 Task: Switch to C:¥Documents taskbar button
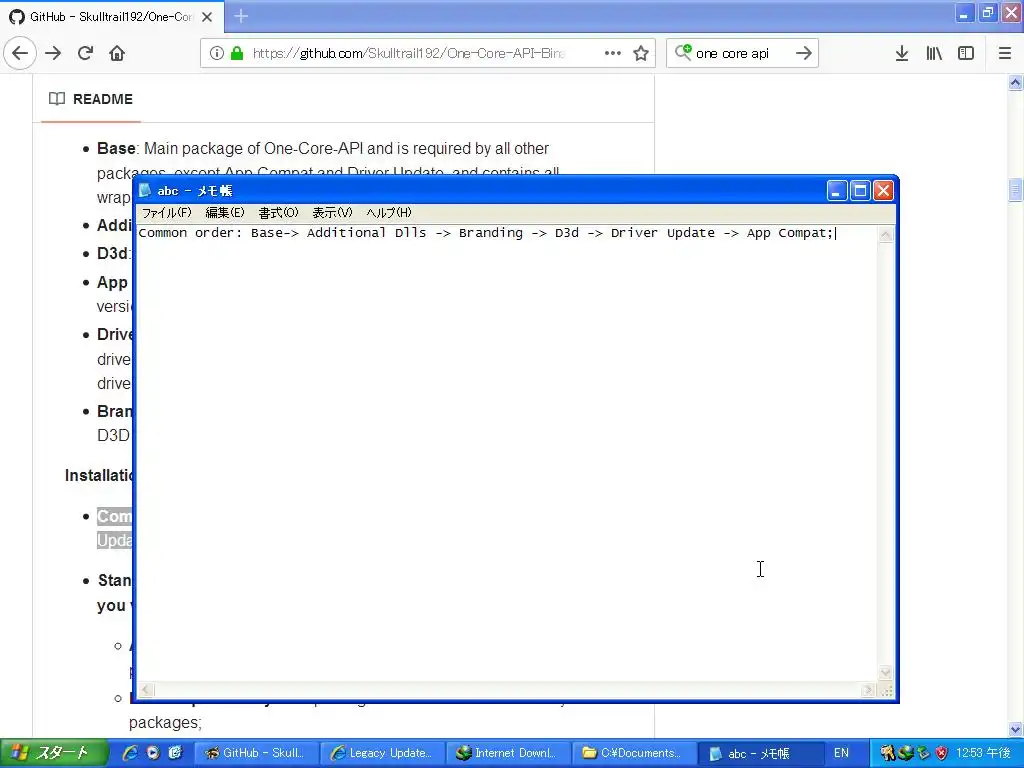[x=633, y=753]
